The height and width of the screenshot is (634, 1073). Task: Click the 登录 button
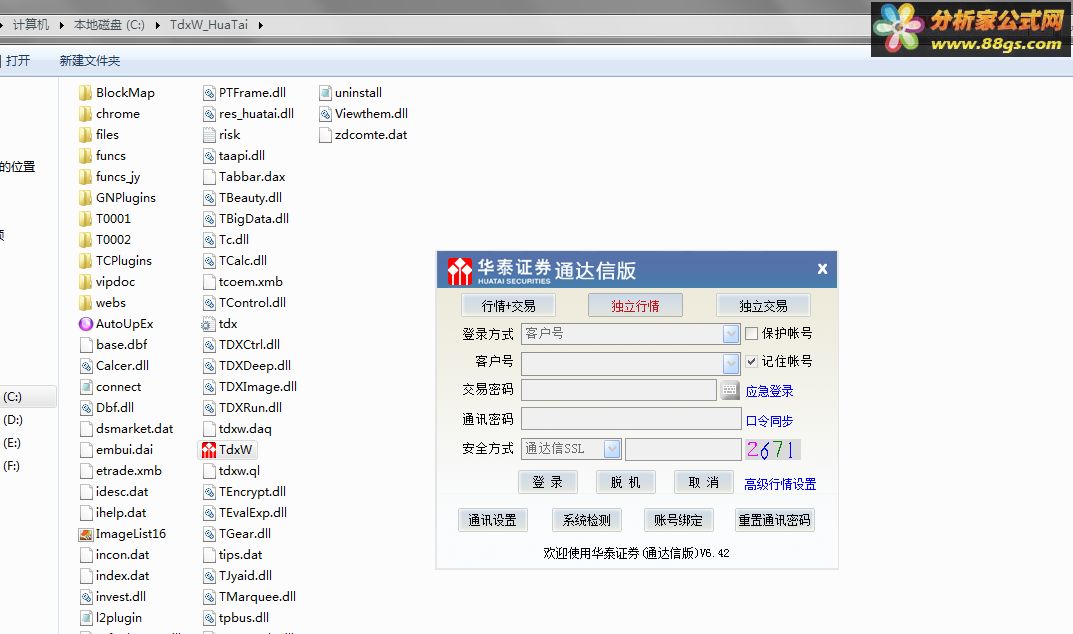(547, 482)
